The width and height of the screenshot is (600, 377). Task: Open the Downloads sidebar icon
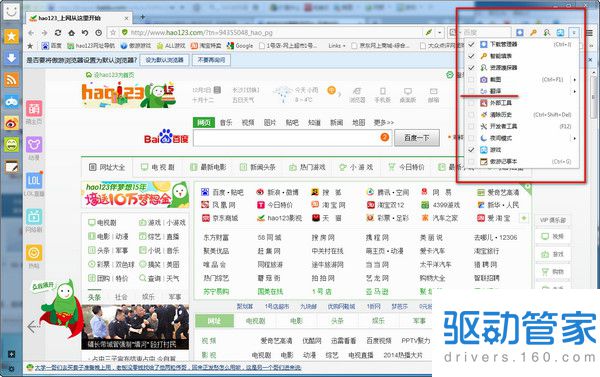11,58
